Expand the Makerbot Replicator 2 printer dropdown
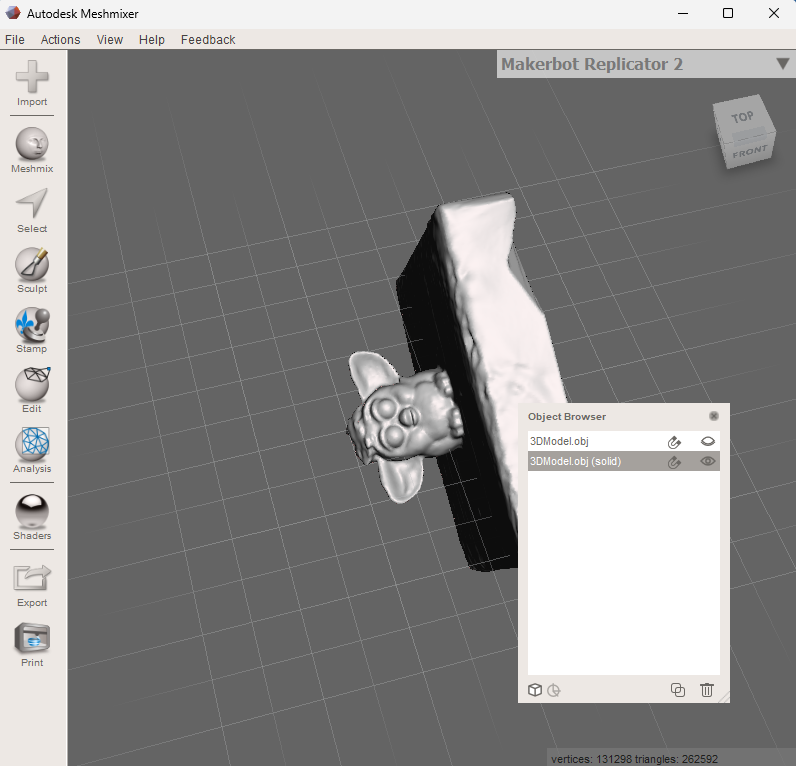The height and width of the screenshot is (766, 796). (x=782, y=64)
